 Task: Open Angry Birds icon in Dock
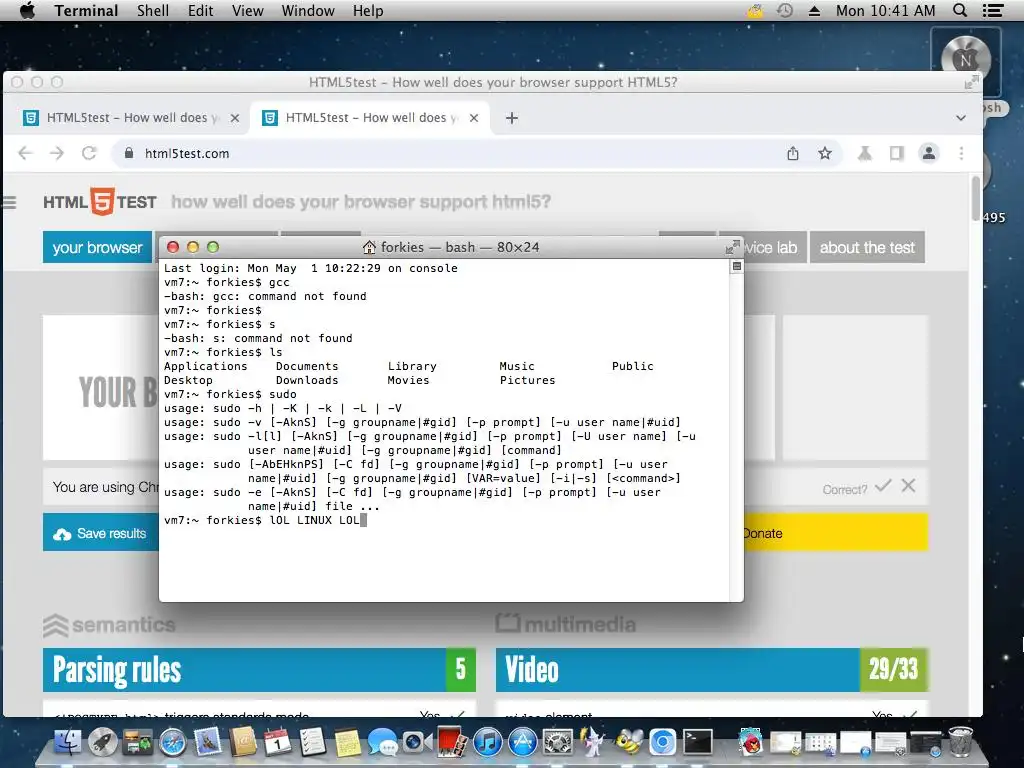pos(750,742)
